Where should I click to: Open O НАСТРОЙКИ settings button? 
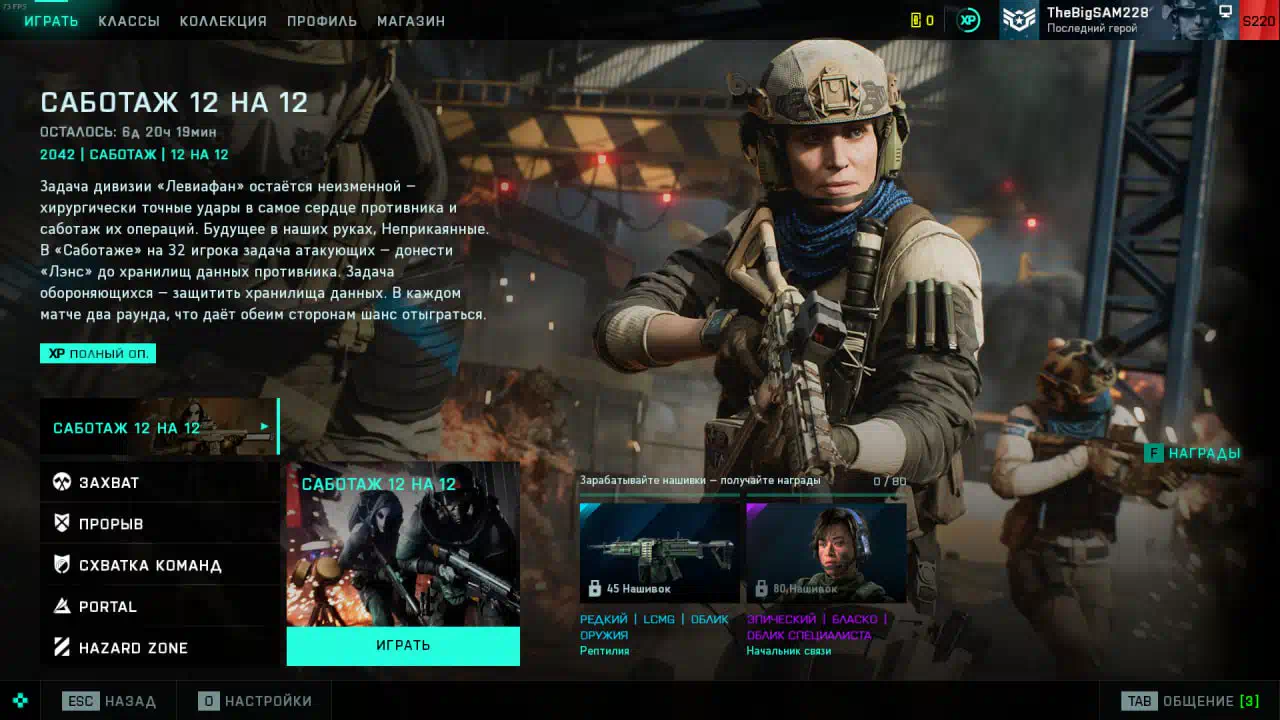[x=255, y=701]
